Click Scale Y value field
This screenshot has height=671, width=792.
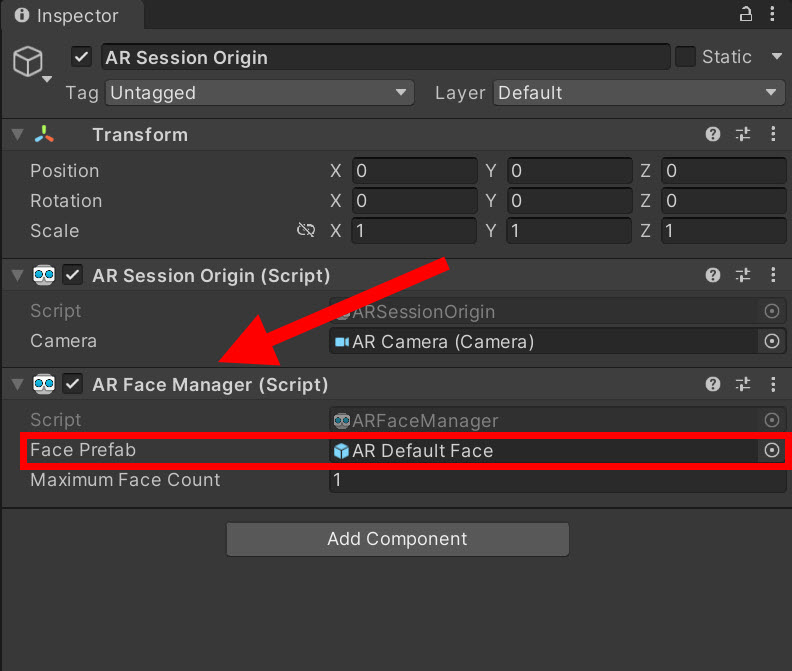569,231
